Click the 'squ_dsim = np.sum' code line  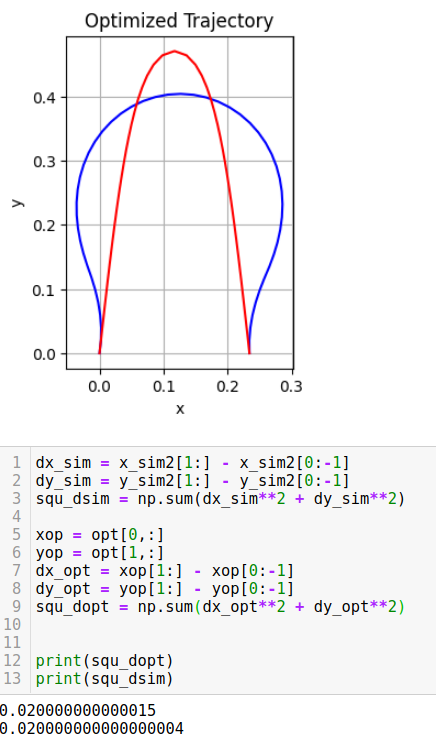tap(220, 499)
